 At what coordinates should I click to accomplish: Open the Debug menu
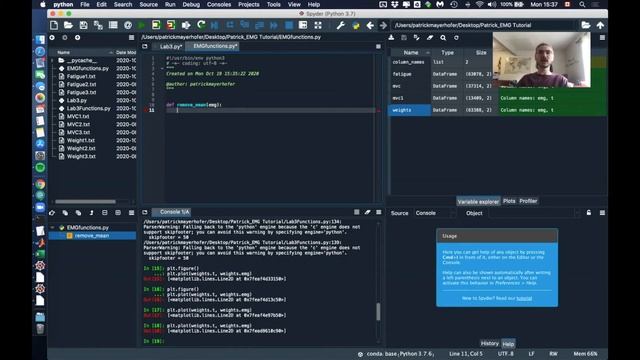tap(191, 4)
